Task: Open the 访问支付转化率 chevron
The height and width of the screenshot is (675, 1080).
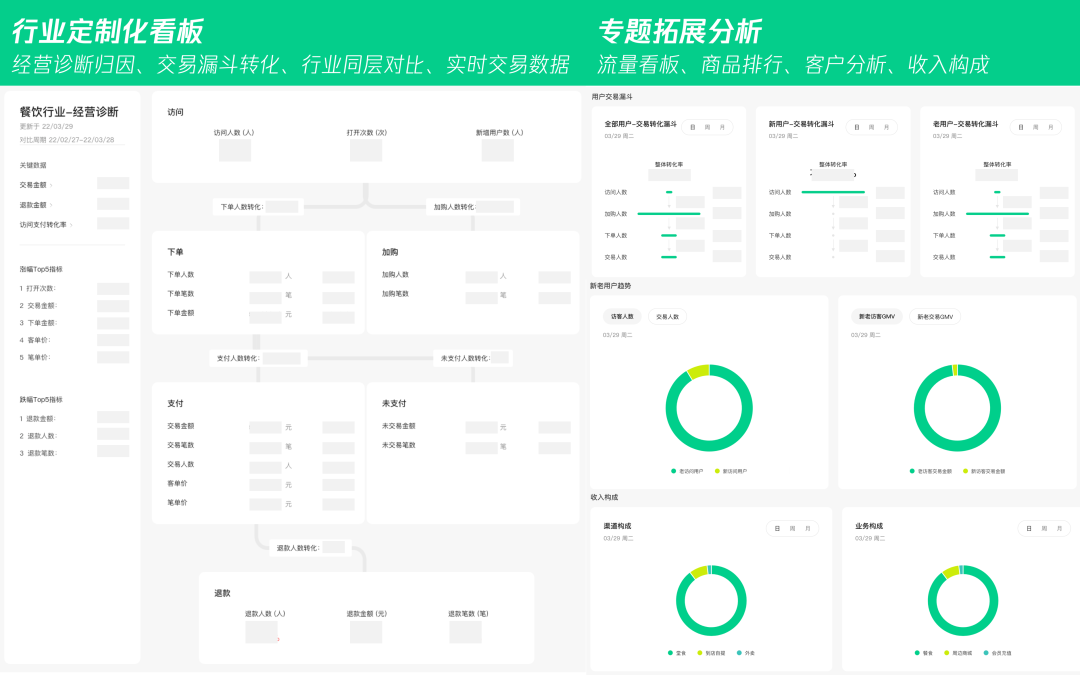Action: tap(71, 225)
